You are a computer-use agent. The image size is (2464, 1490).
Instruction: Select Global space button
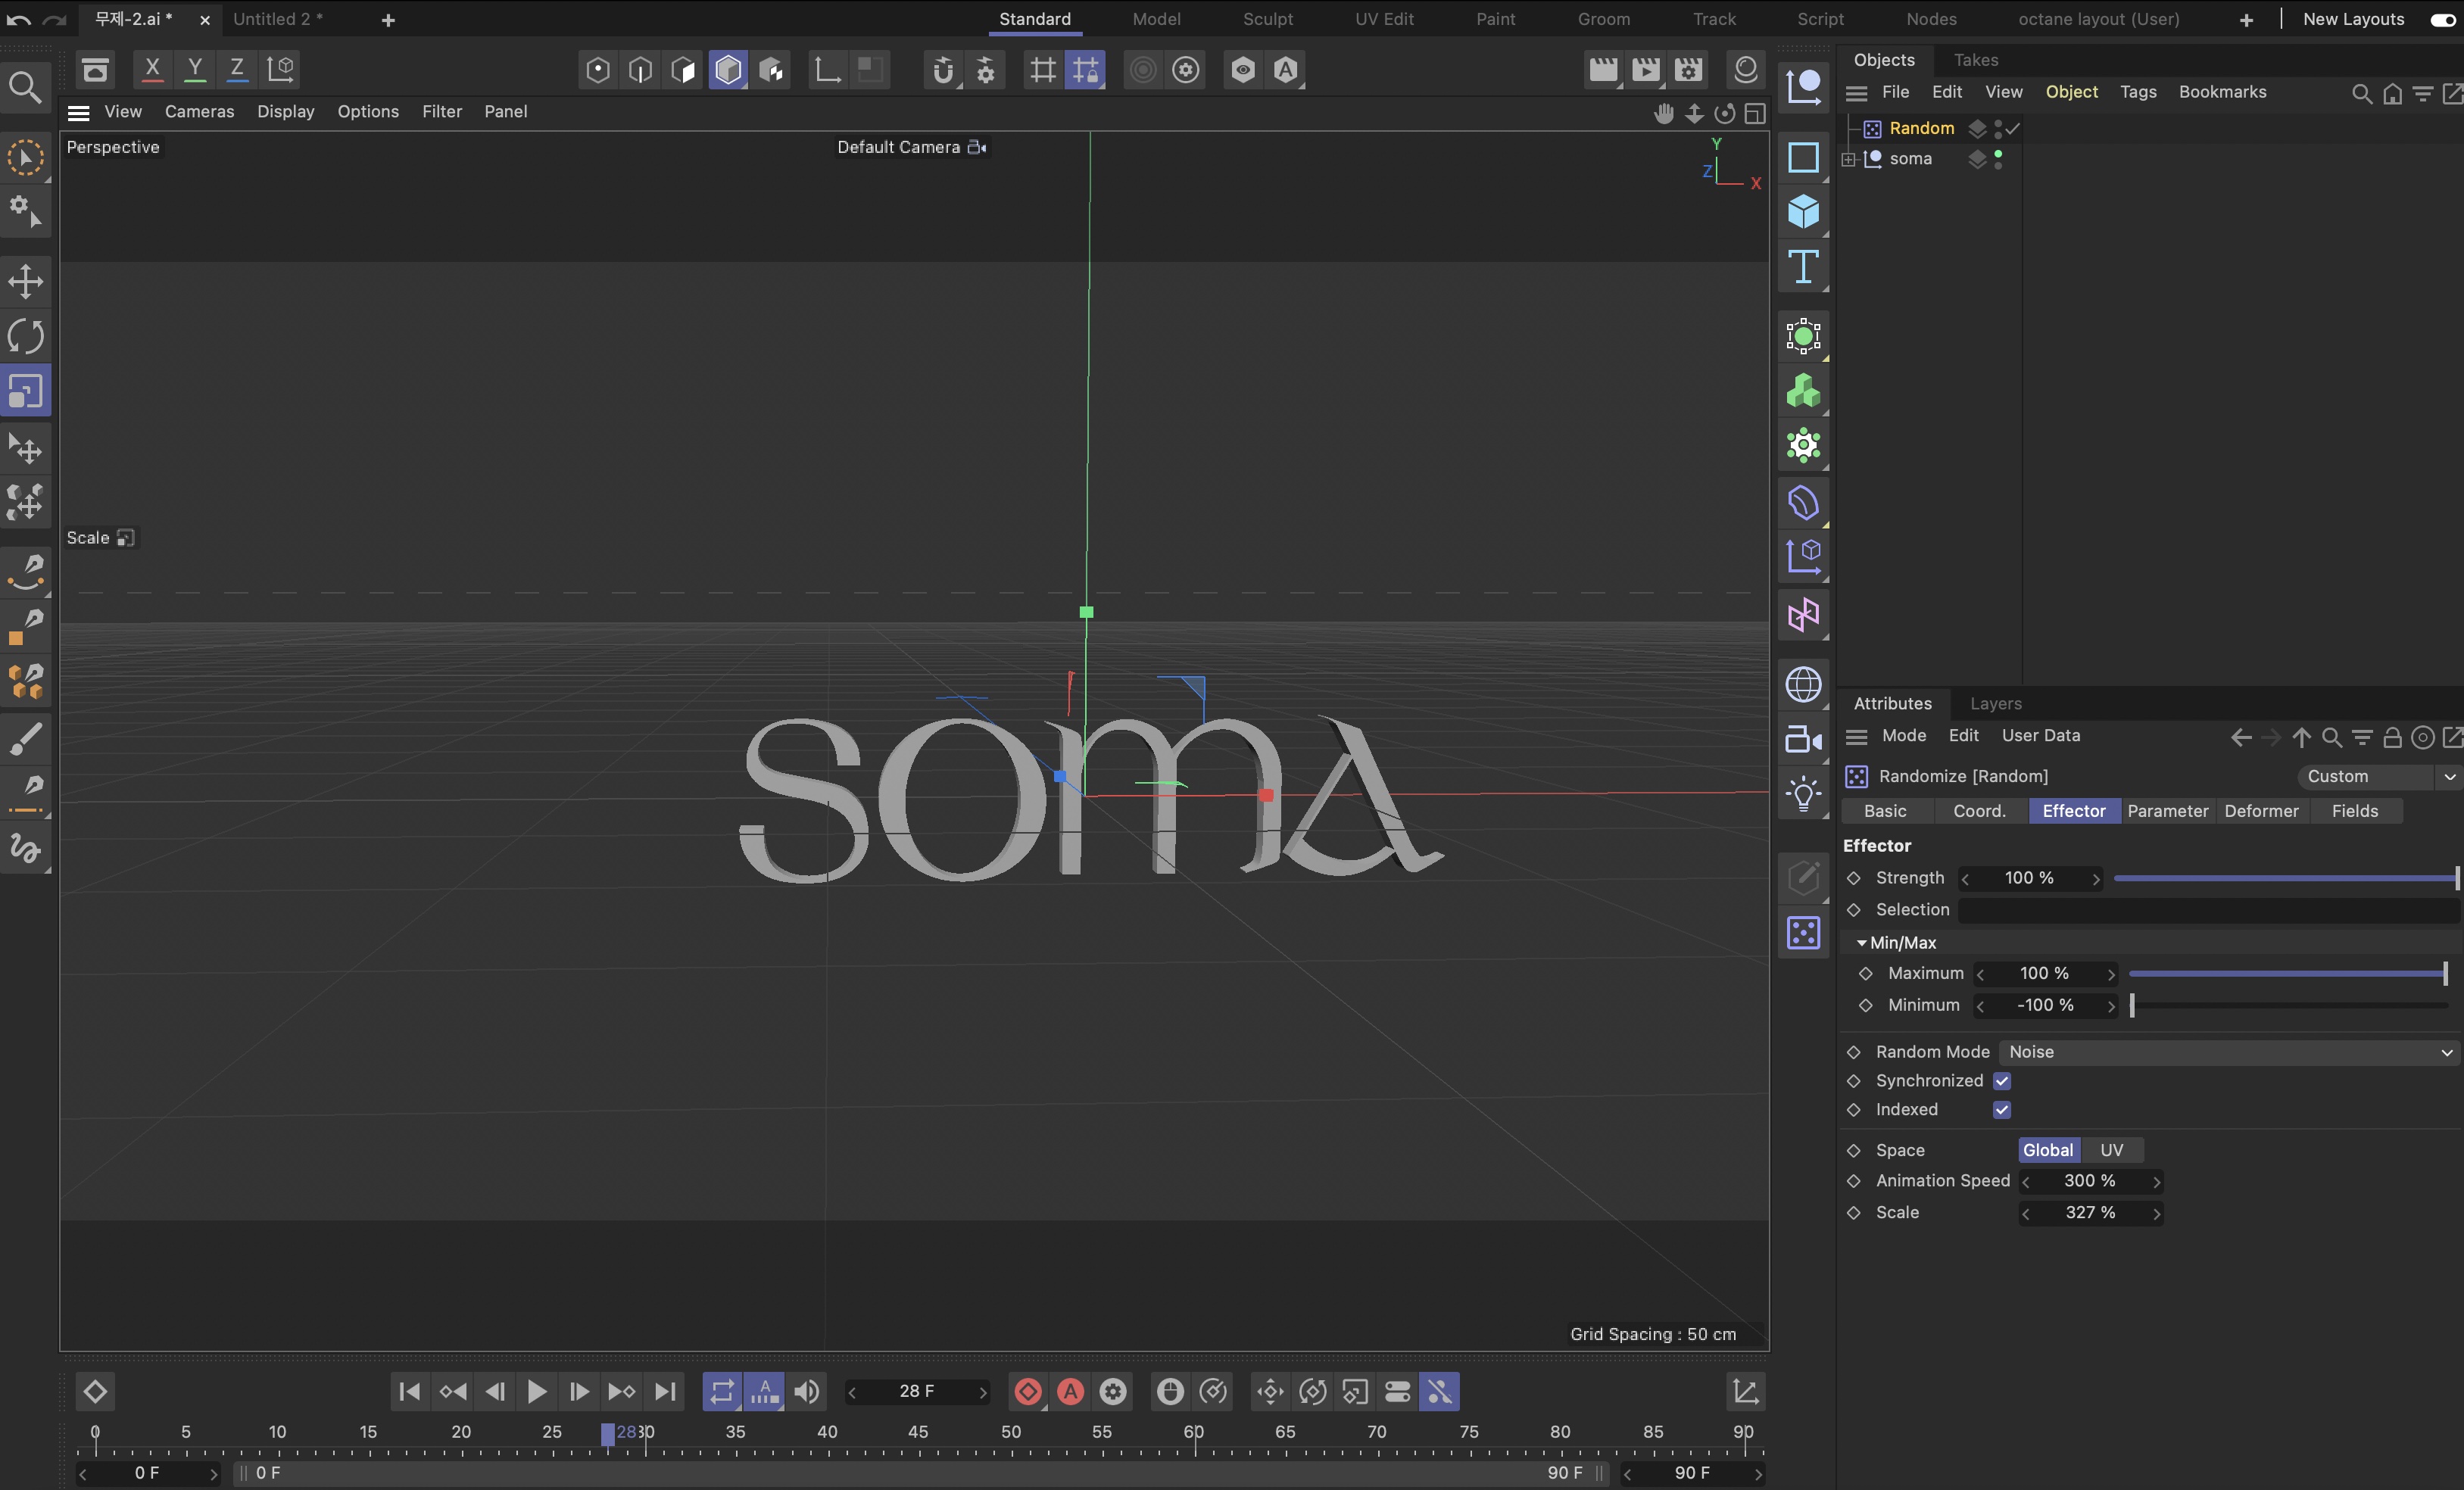[2048, 1150]
